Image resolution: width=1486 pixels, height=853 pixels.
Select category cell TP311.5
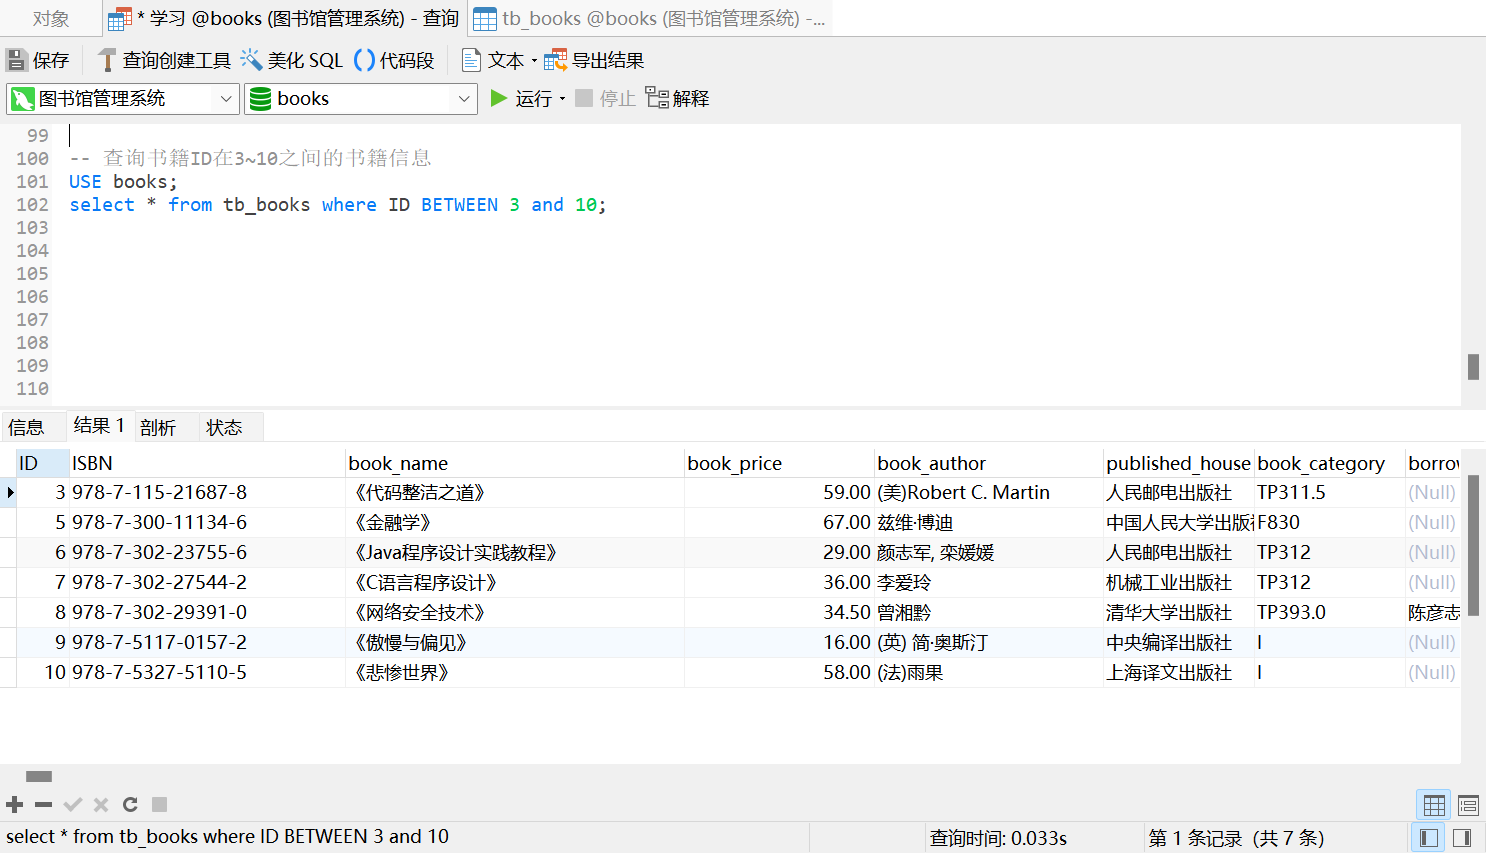1330,492
